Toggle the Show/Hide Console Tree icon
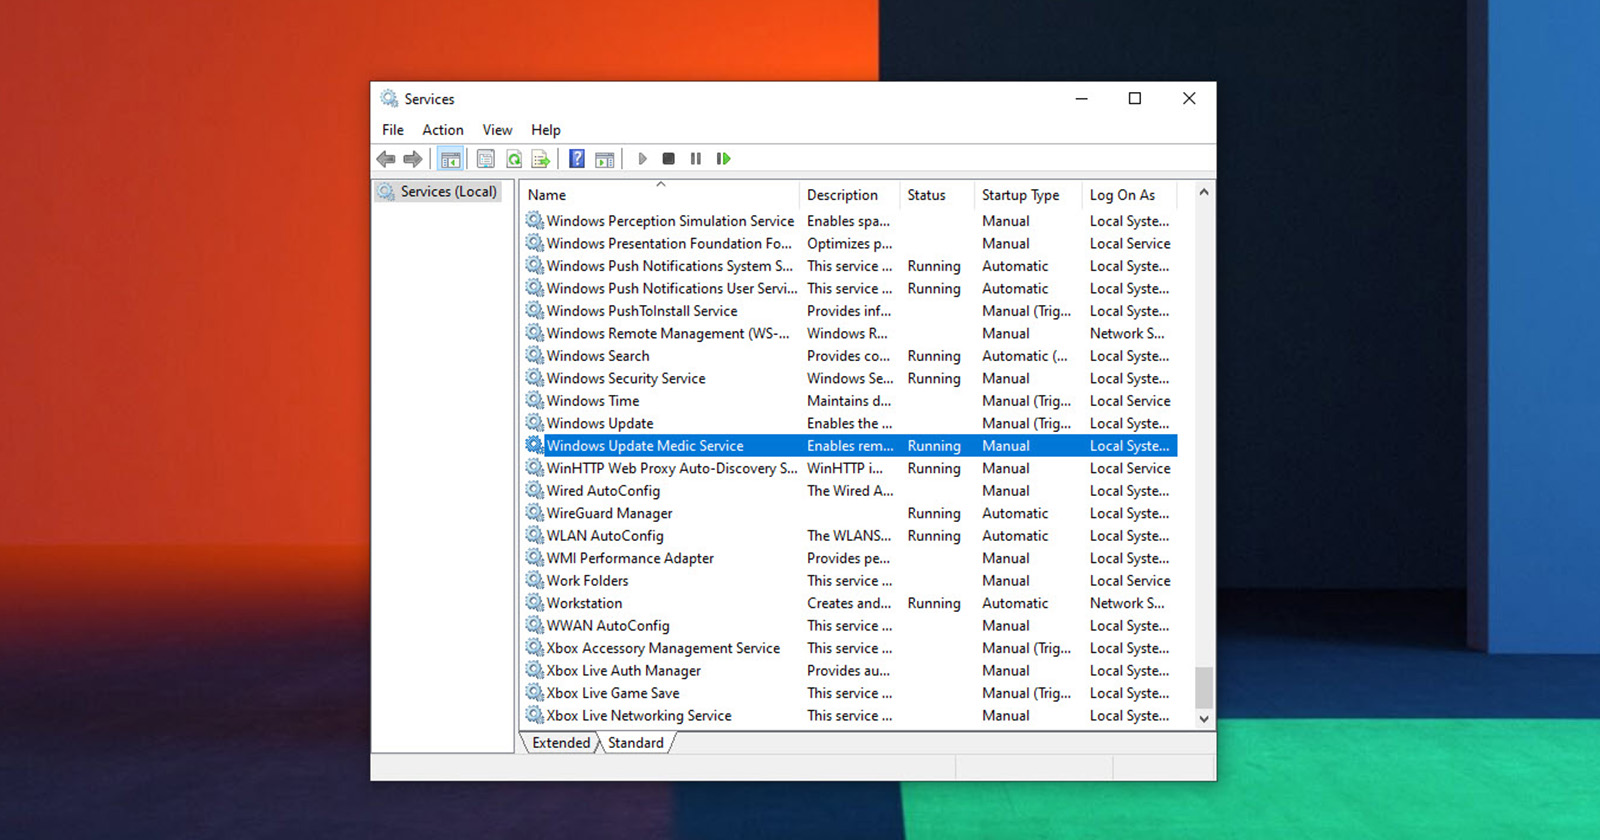1600x840 pixels. click(x=451, y=159)
